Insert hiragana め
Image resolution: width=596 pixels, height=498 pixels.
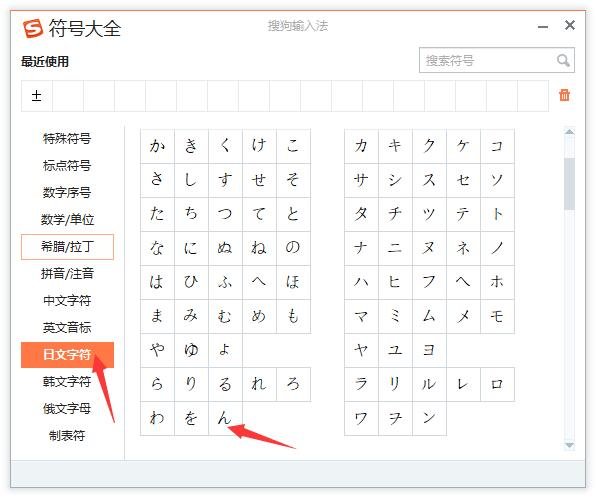(x=259, y=316)
